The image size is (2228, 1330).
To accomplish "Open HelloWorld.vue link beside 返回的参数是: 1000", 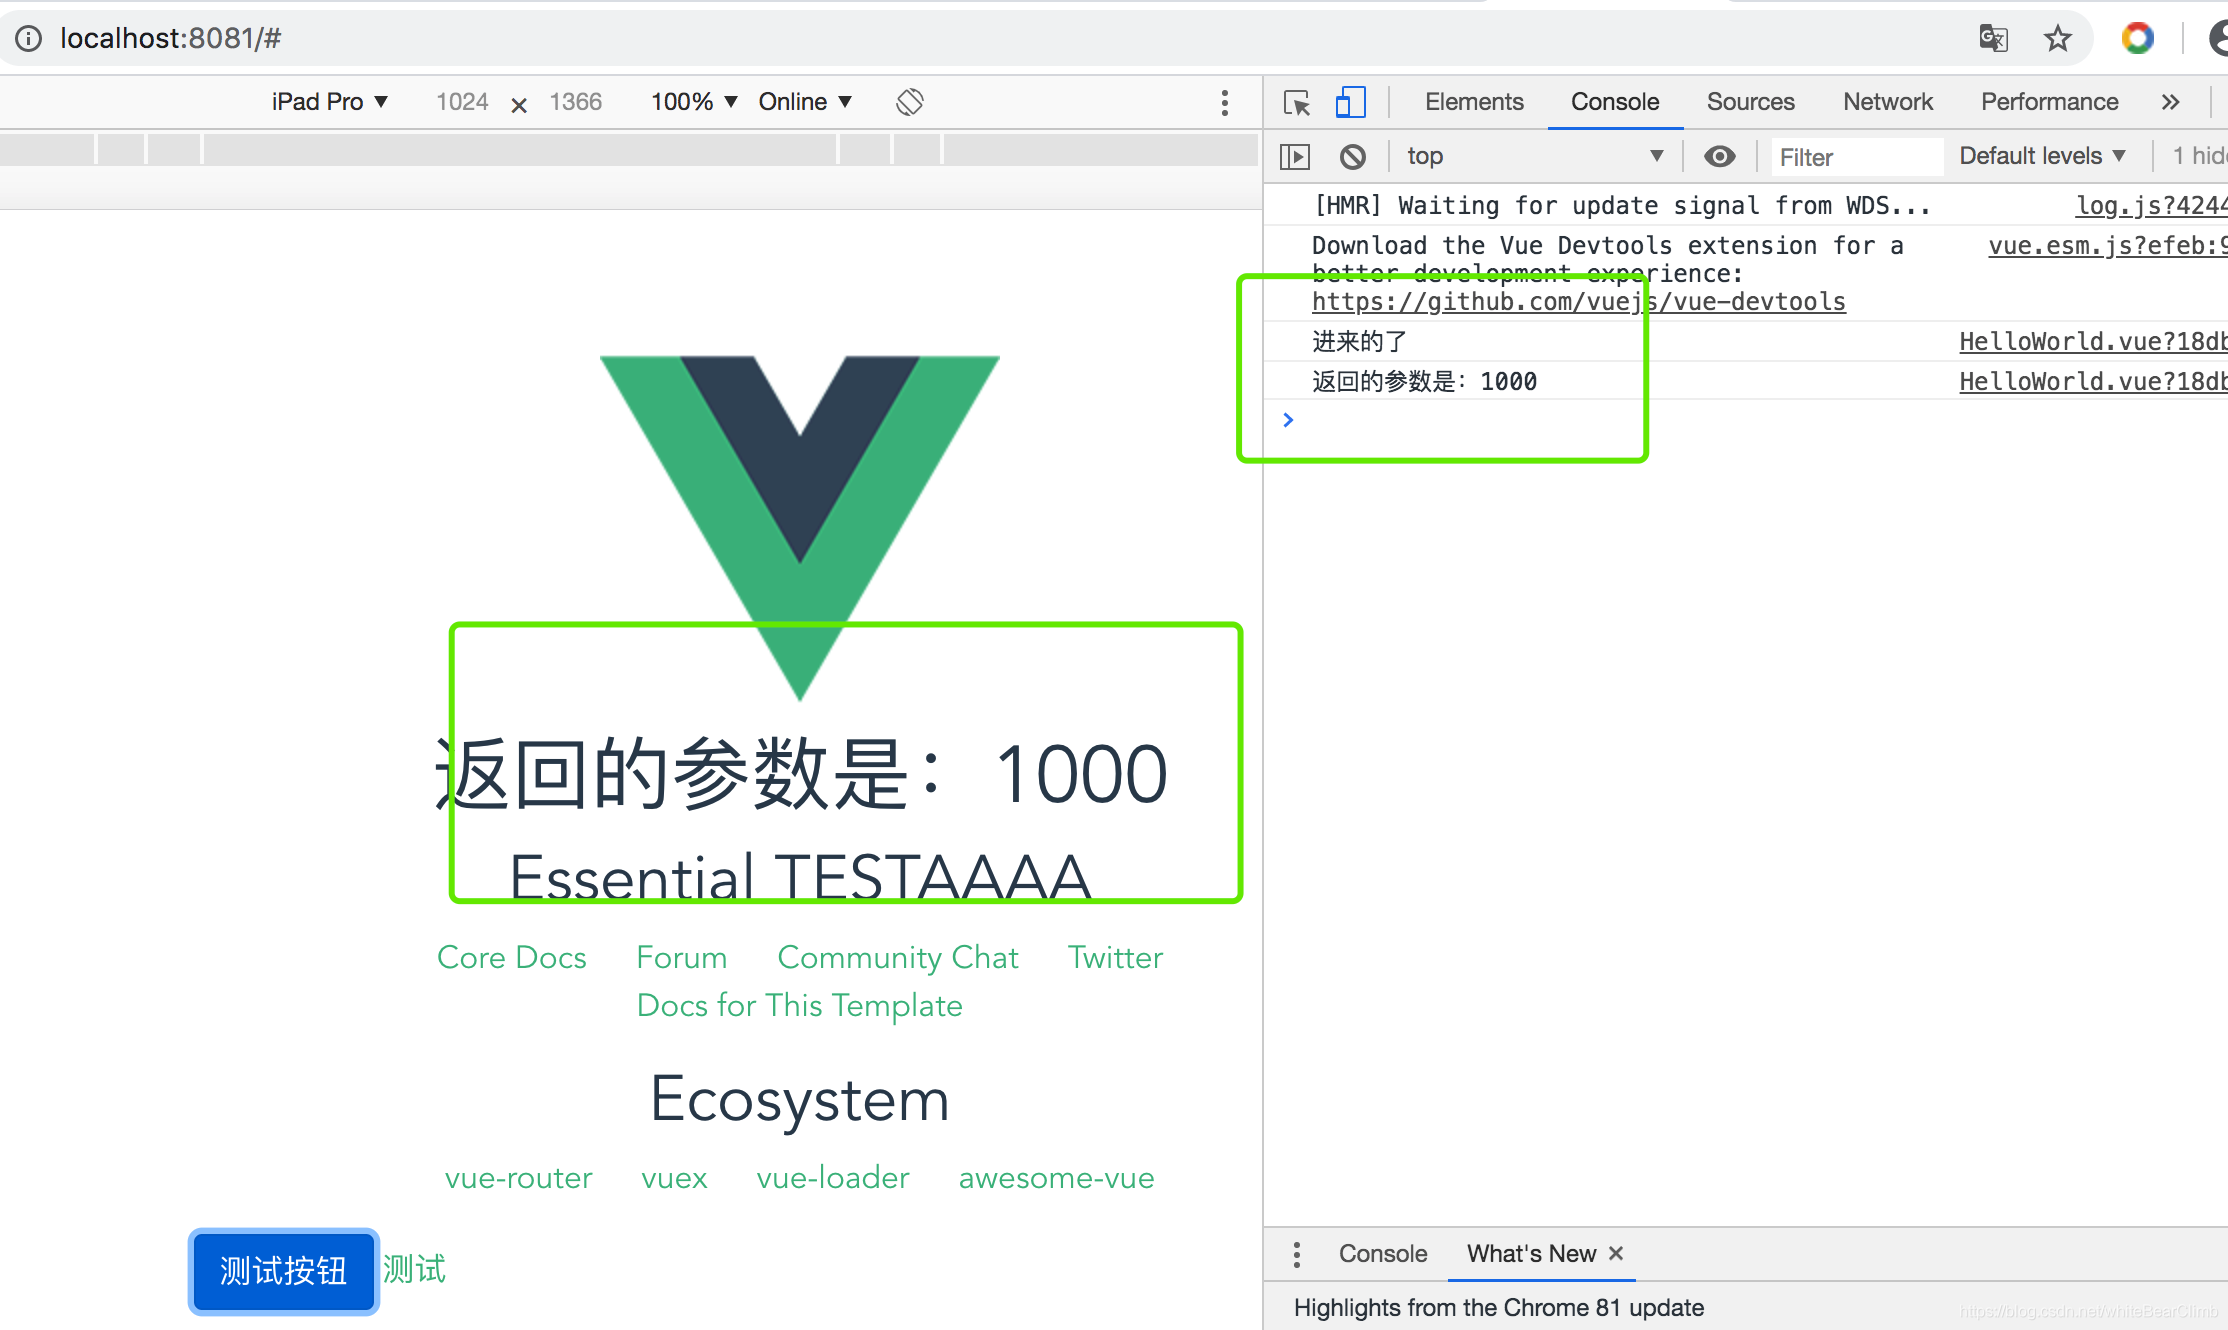I will coord(2093,382).
